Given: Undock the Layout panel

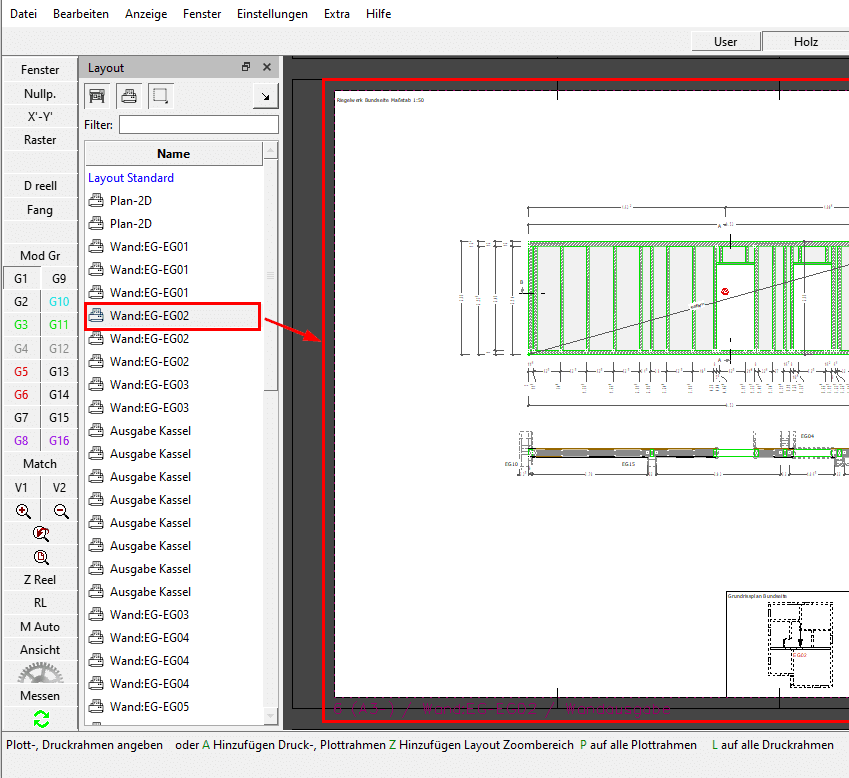Looking at the screenshot, I should pyautogui.click(x=246, y=67).
